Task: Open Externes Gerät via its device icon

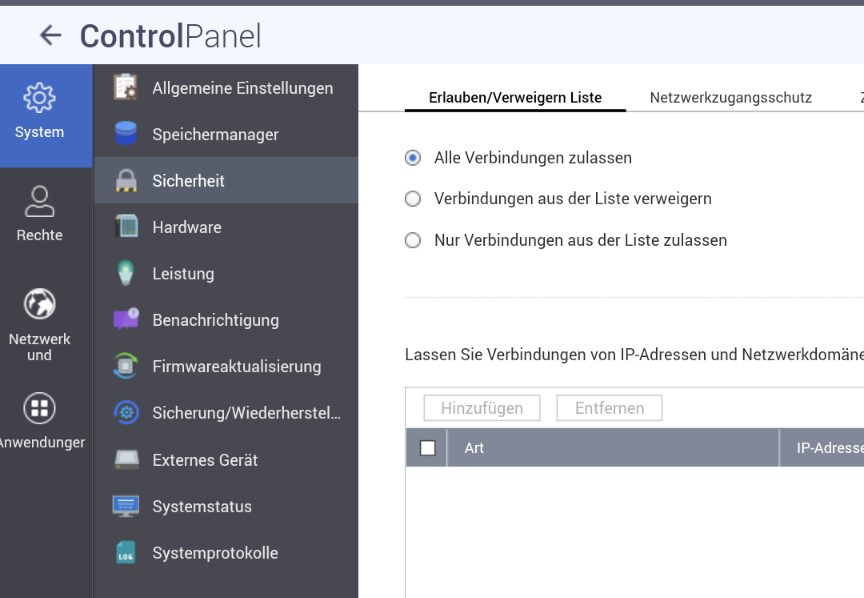Action: [x=126, y=460]
